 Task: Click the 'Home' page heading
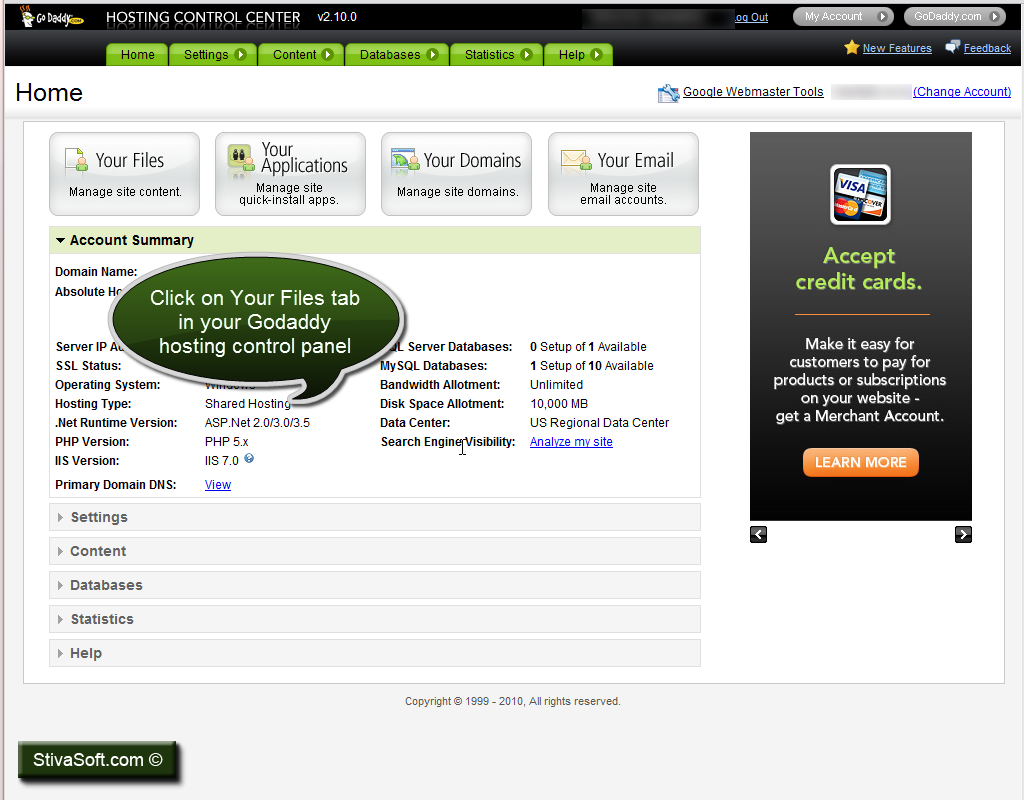[49, 93]
